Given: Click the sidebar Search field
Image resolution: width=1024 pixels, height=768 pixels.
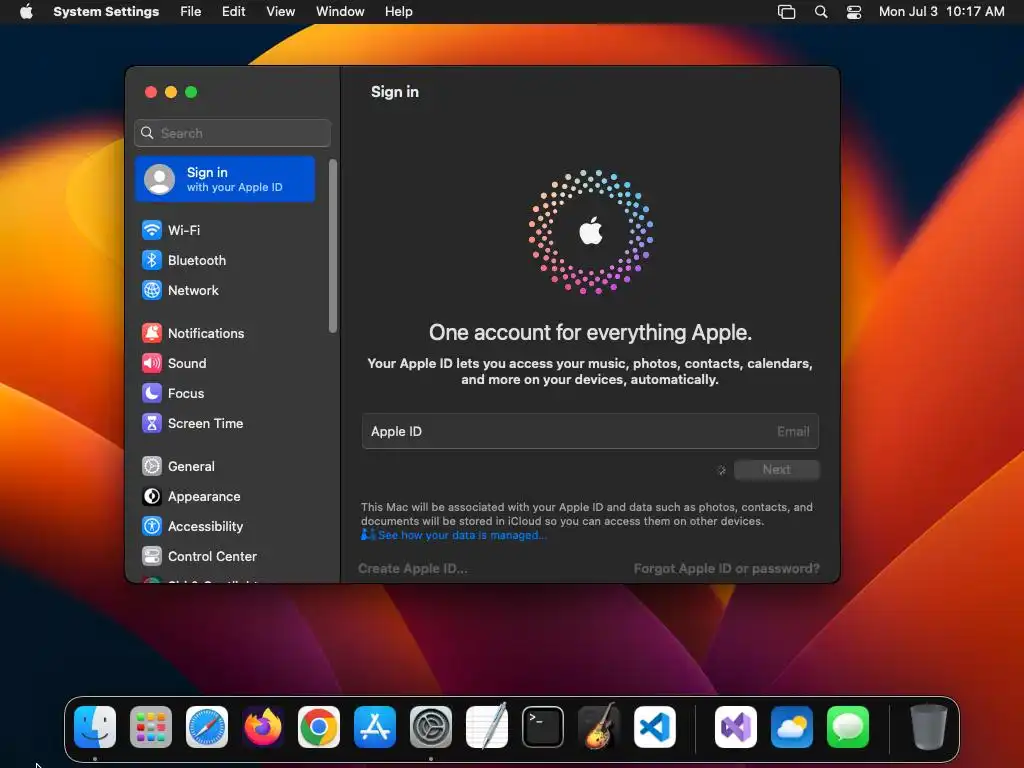Looking at the screenshot, I should [x=232, y=133].
